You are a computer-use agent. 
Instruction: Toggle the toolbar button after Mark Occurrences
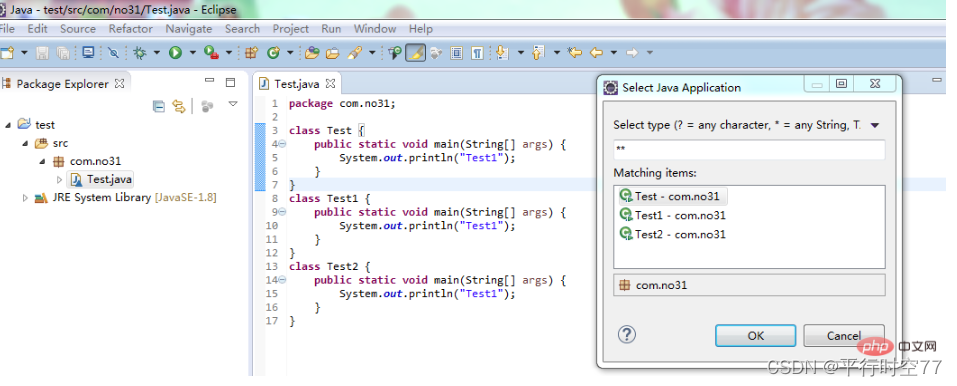[x=436, y=53]
